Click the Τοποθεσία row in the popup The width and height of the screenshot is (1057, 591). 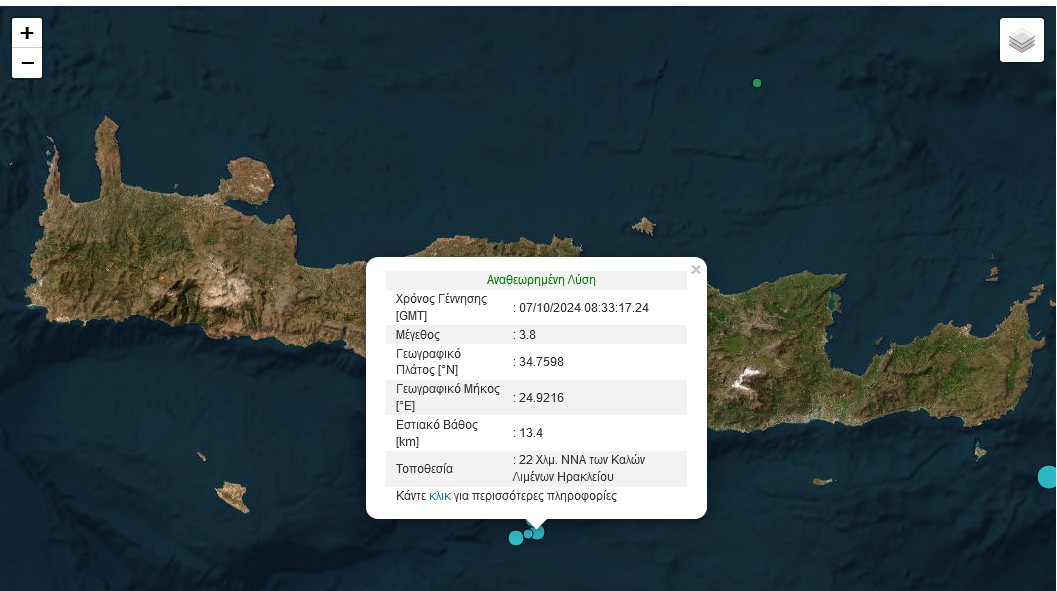tap(541, 469)
